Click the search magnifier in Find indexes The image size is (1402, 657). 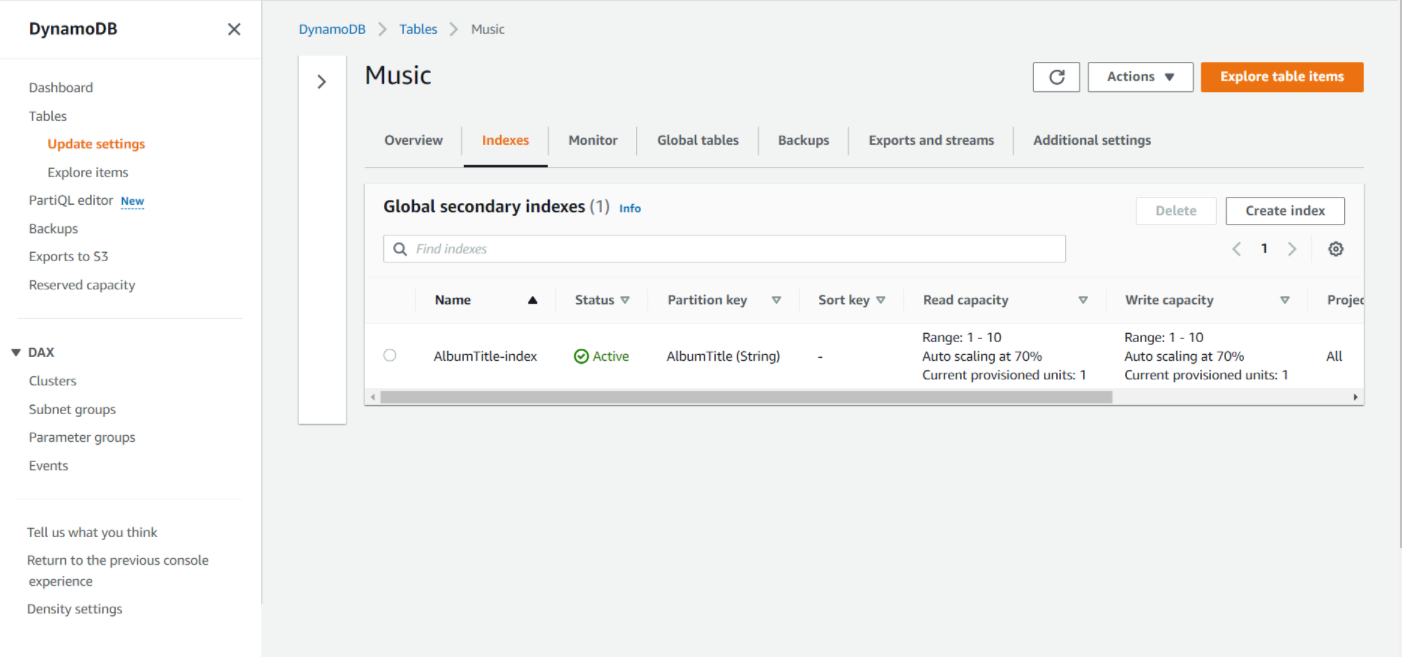click(x=400, y=249)
